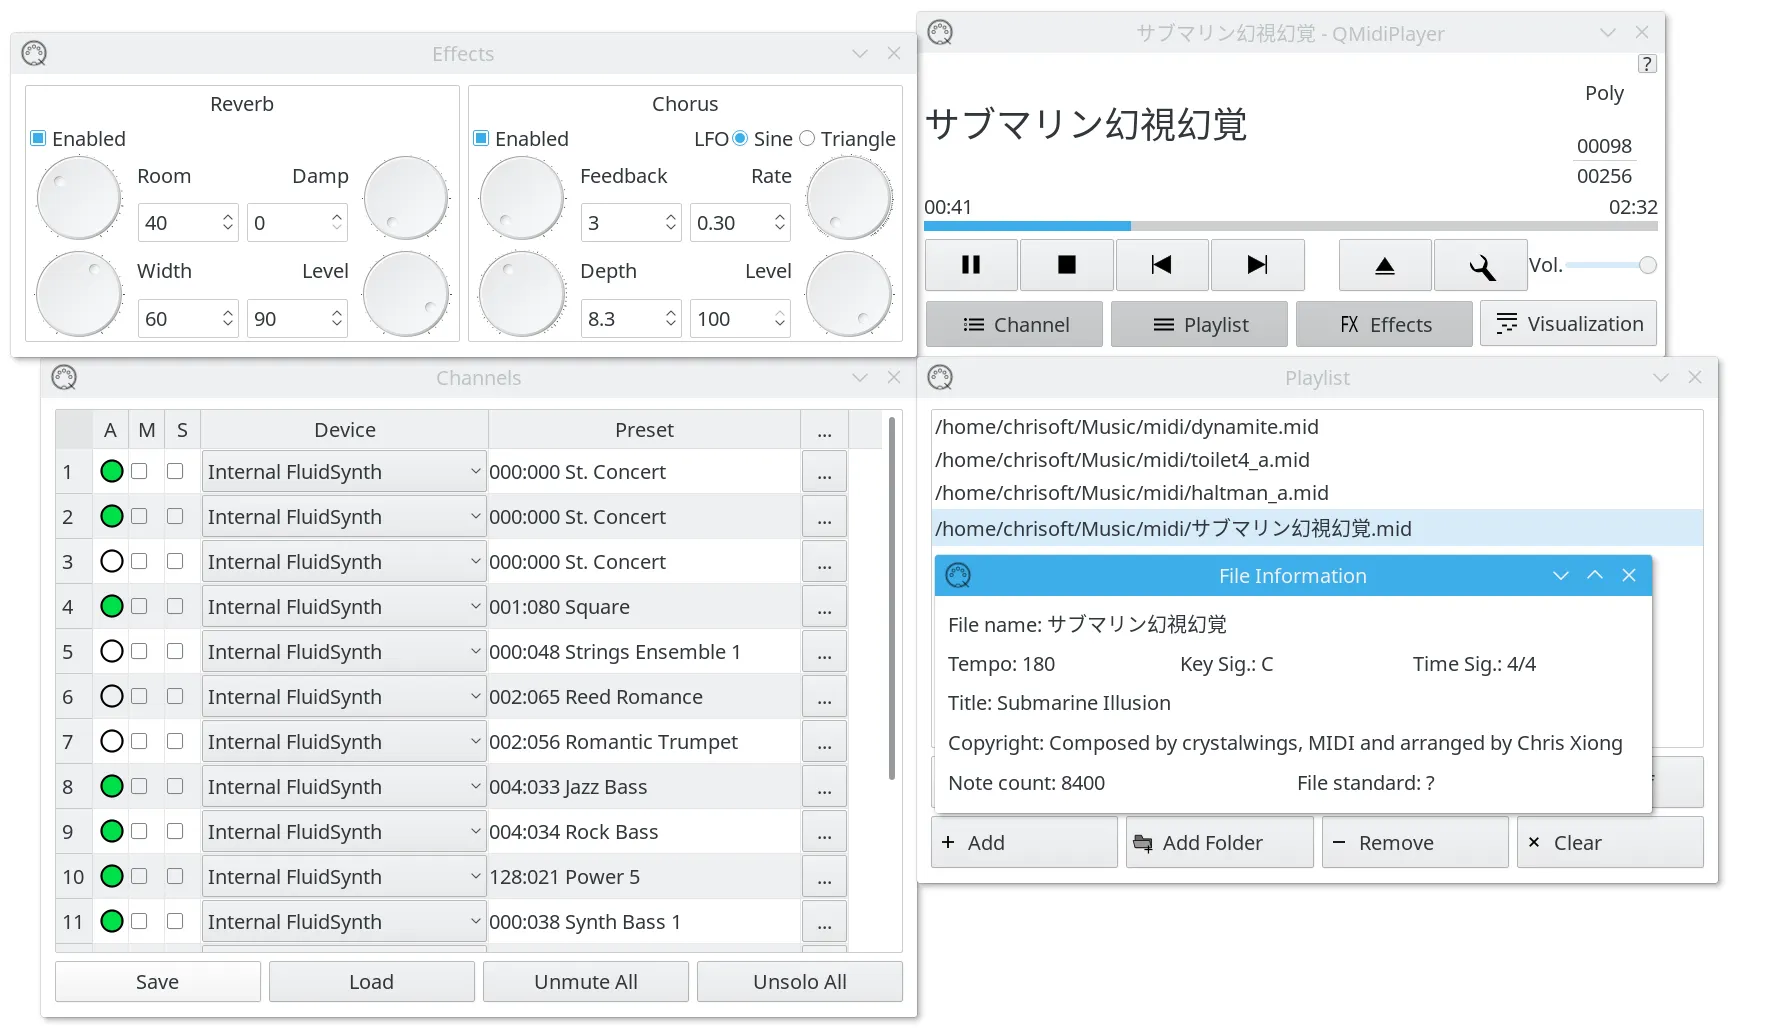The height and width of the screenshot is (1034, 1774).
Task: Skip to previous track
Action: click(x=1162, y=265)
